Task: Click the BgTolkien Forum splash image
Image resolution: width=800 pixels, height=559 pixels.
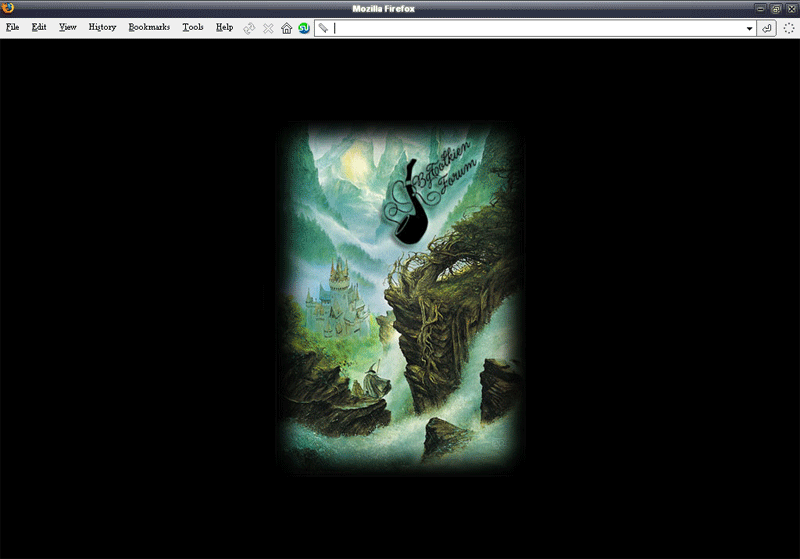Action: (399, 298)
